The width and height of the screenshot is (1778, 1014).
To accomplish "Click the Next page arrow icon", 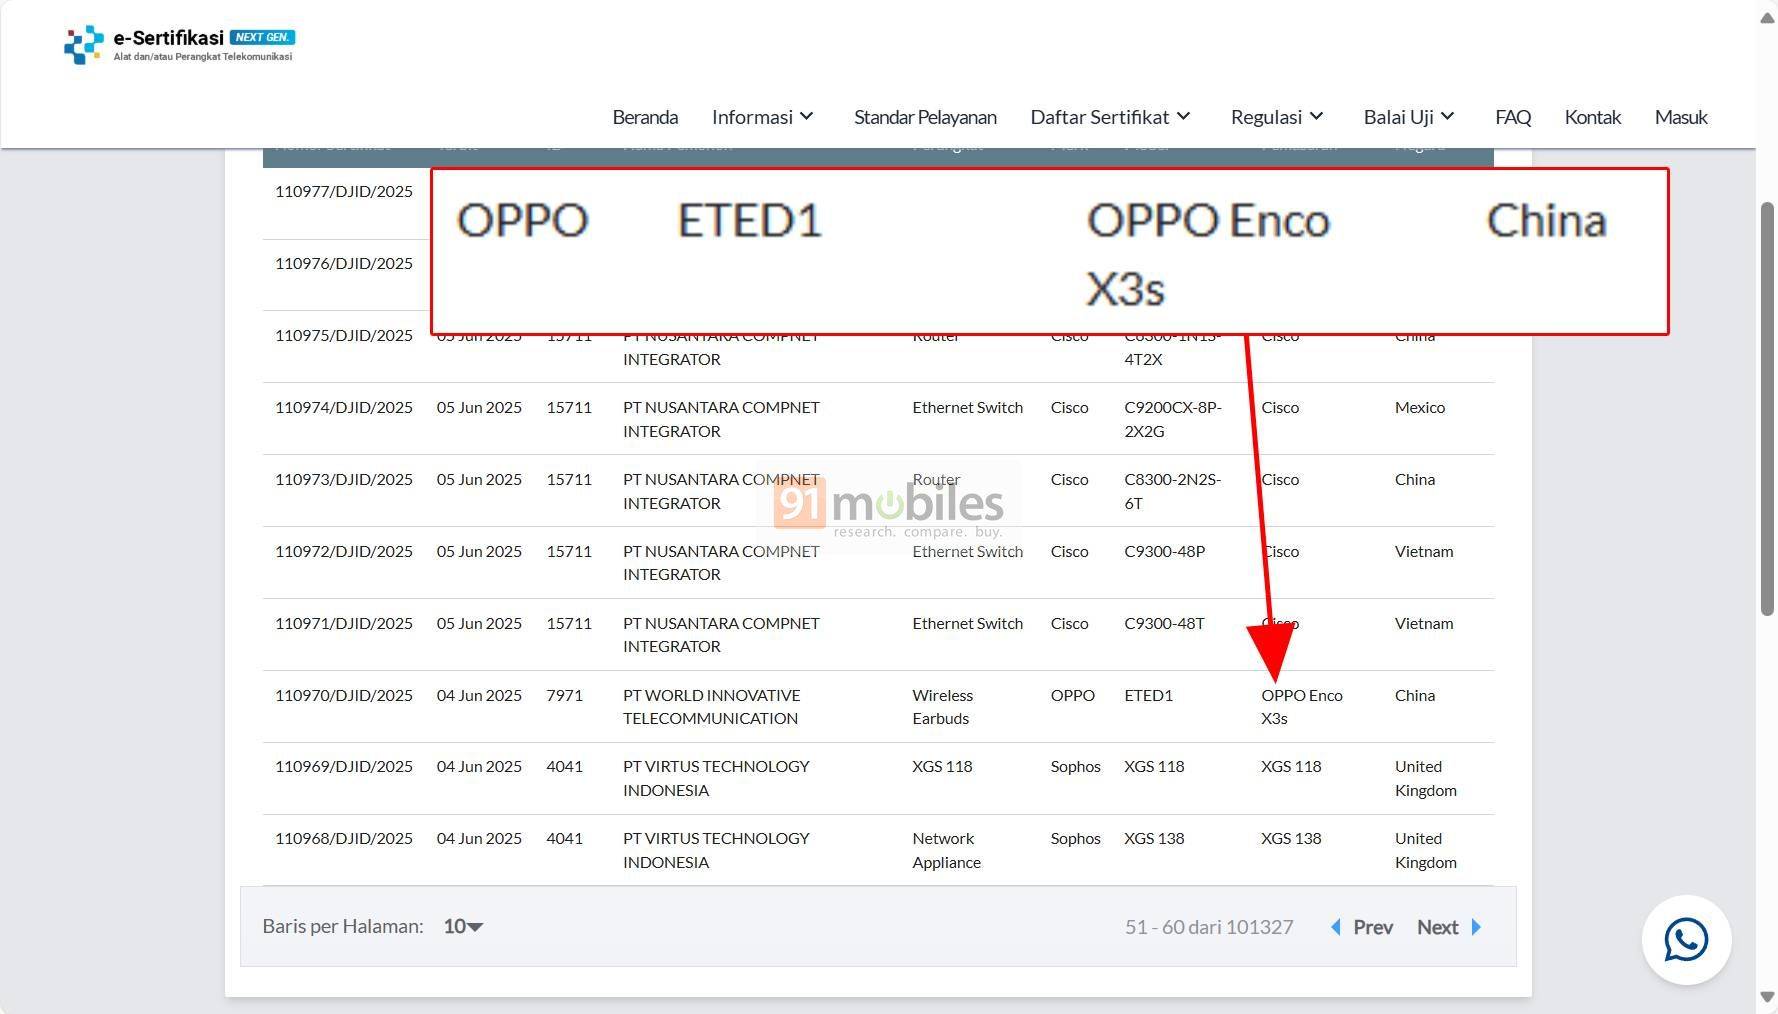I will 1476,927.
